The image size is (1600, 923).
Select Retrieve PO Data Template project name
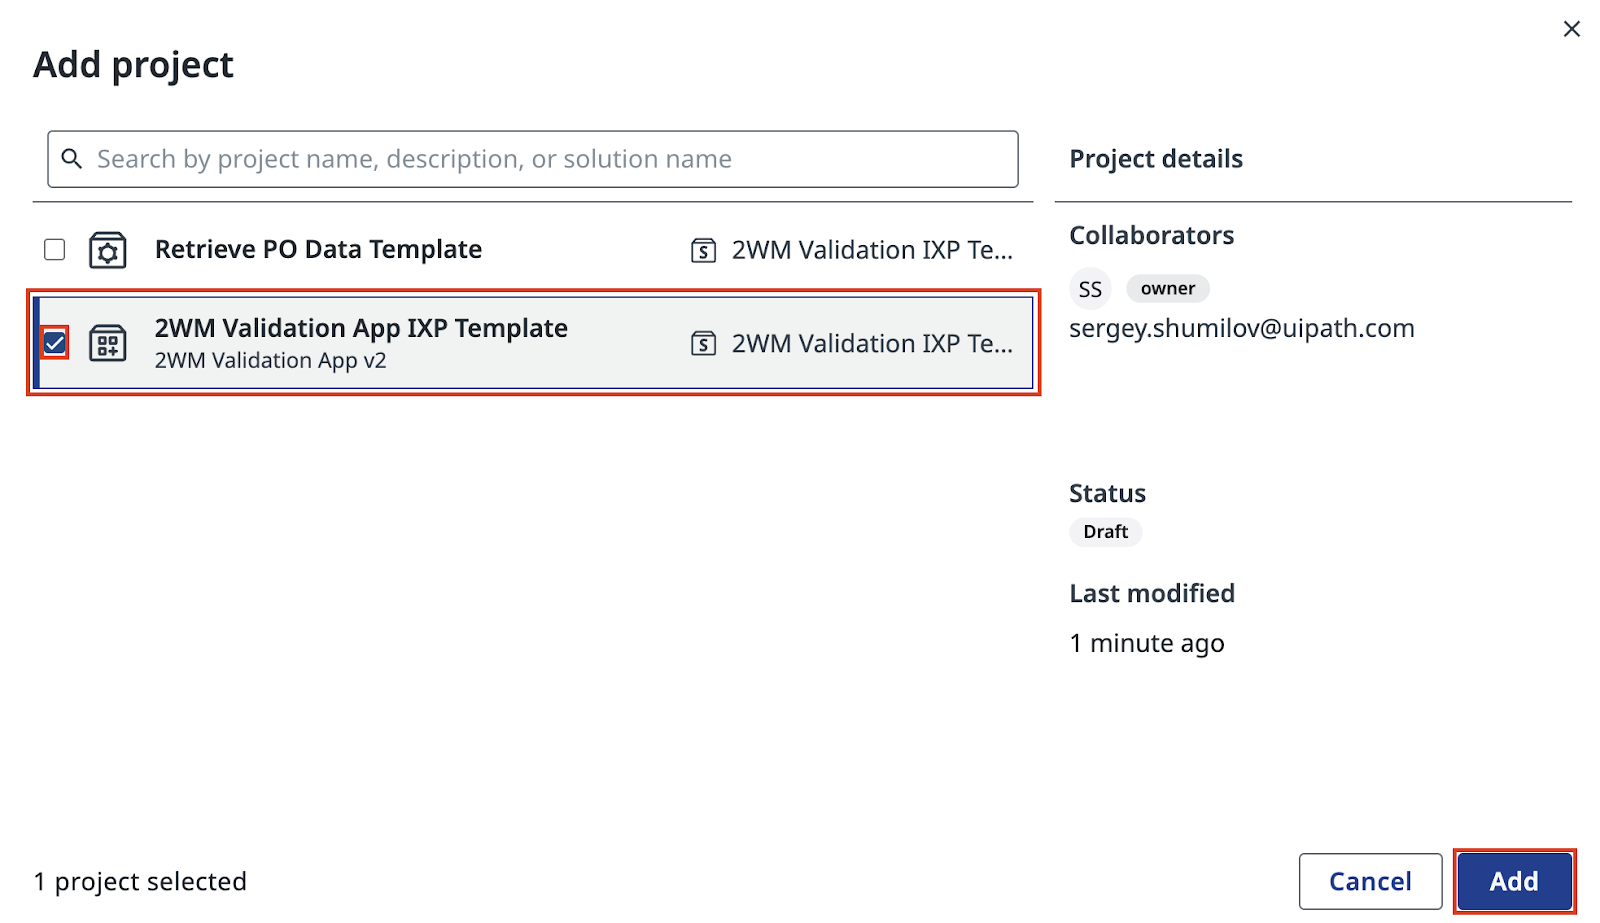(318, 249)
